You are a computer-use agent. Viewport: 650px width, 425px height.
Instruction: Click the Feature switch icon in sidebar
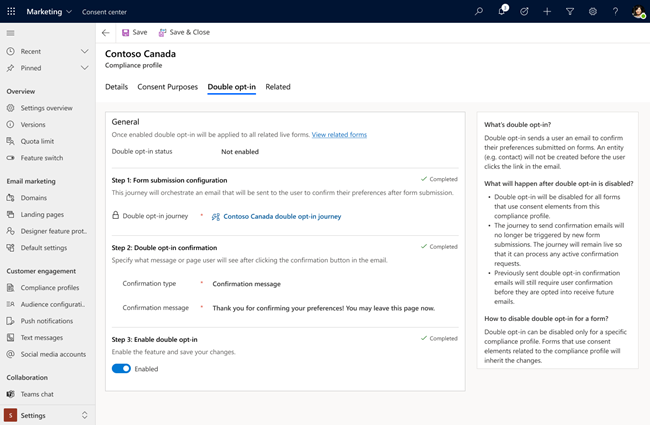point(11,158)
